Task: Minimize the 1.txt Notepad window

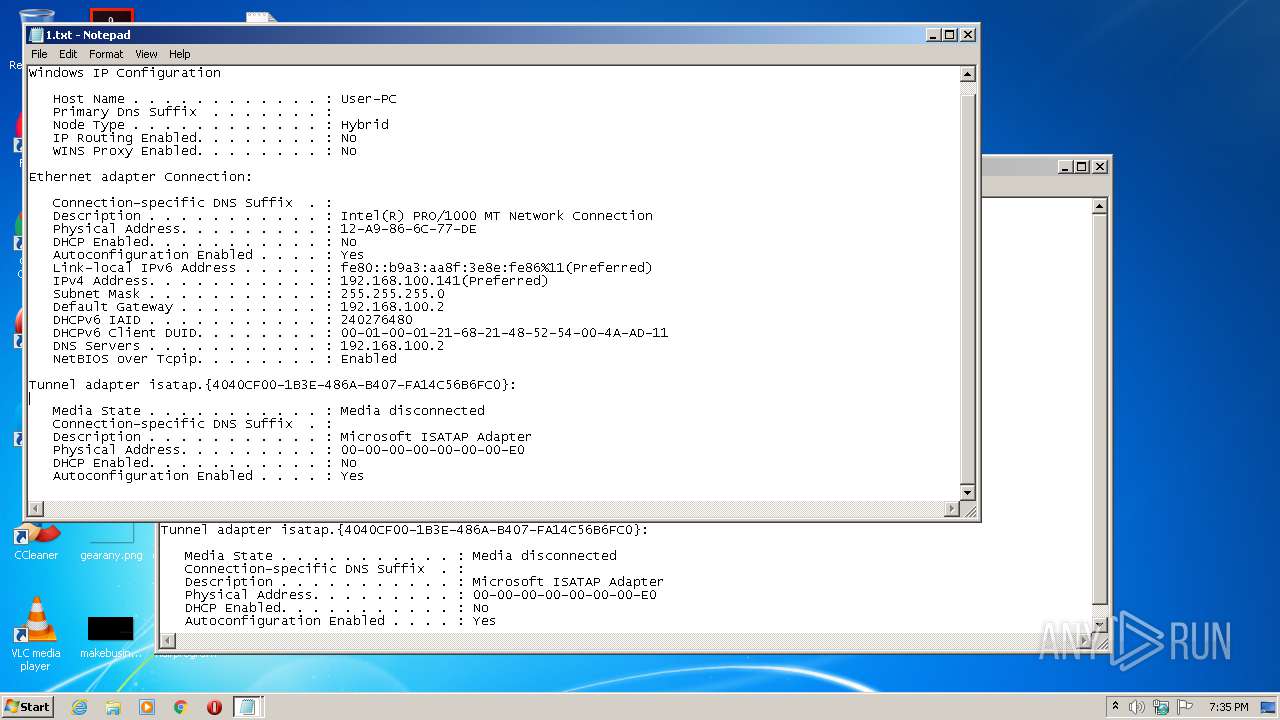Action: [932, 34]
